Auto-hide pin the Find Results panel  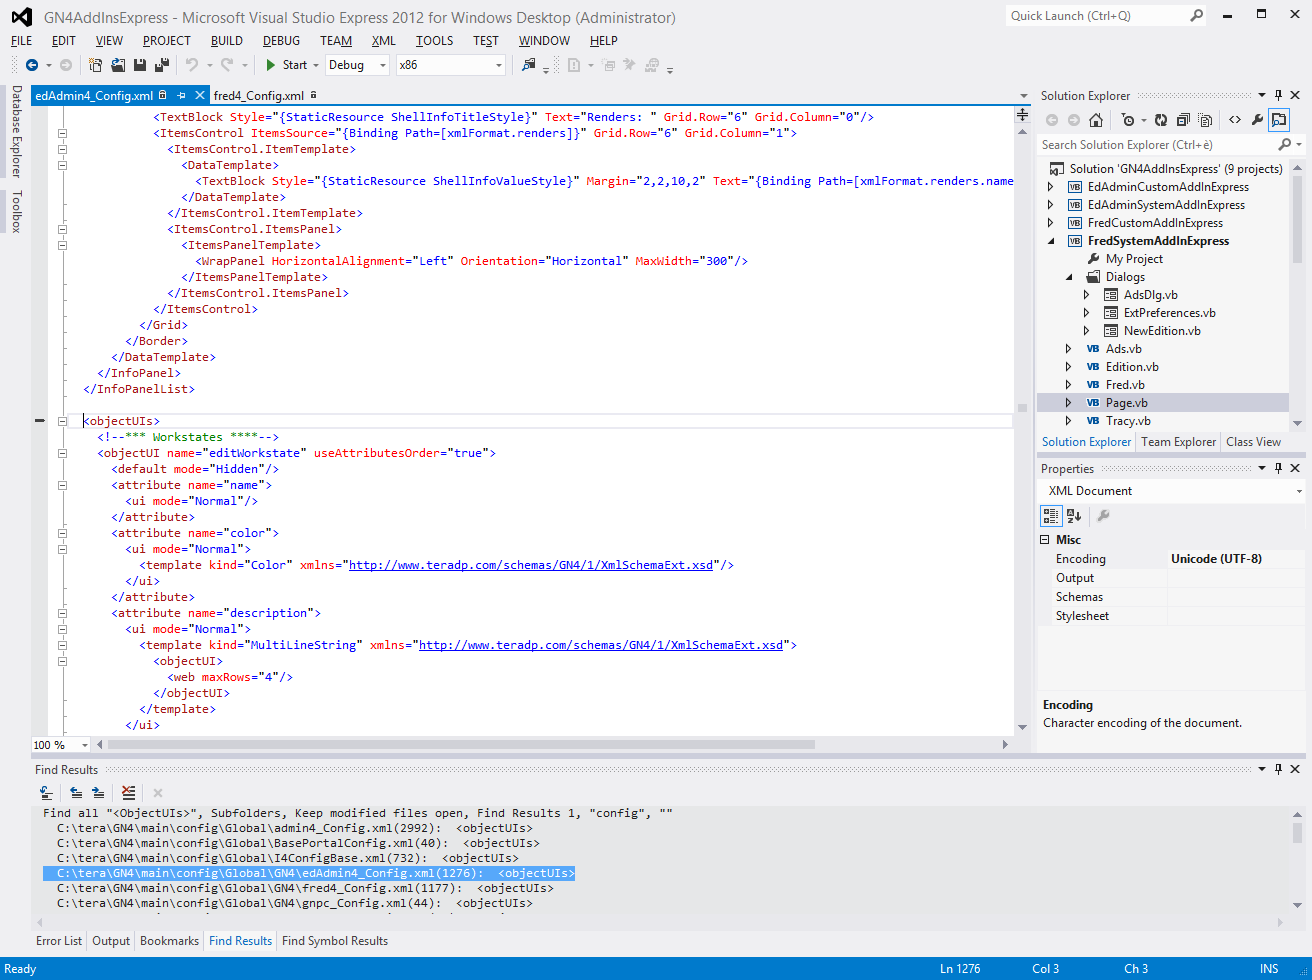click(1278, 769)
